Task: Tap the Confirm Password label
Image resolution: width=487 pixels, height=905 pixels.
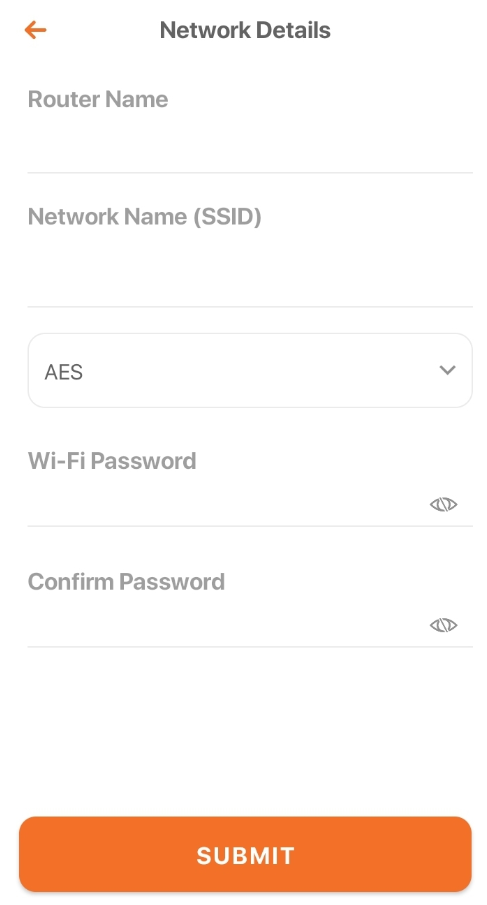Action: coord(126,582)
